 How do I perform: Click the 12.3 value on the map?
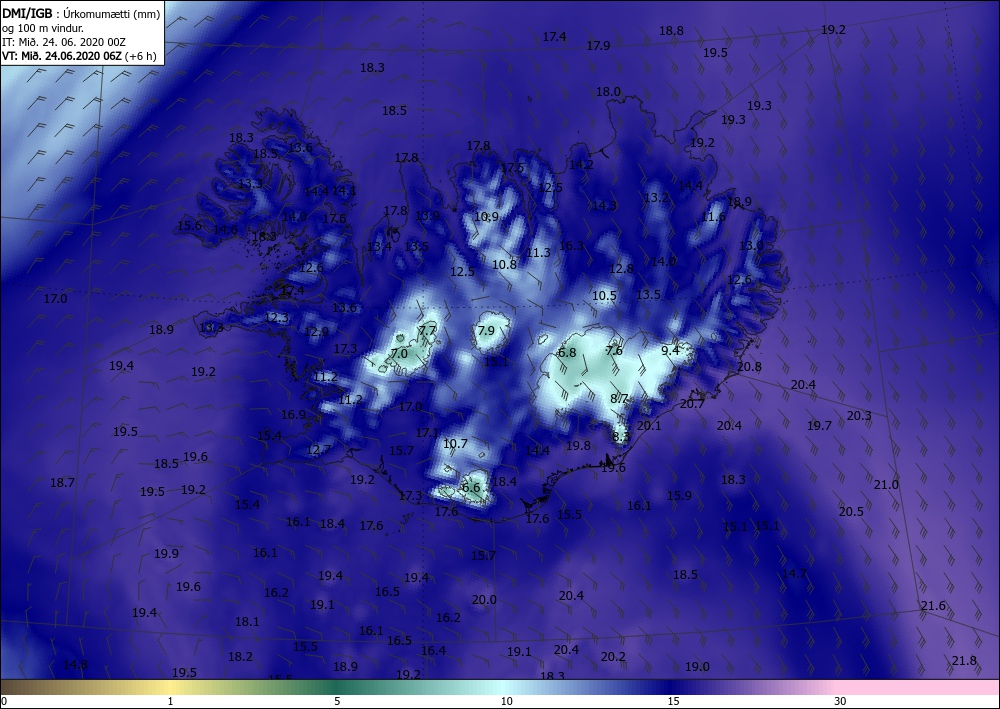coord(276,318)
